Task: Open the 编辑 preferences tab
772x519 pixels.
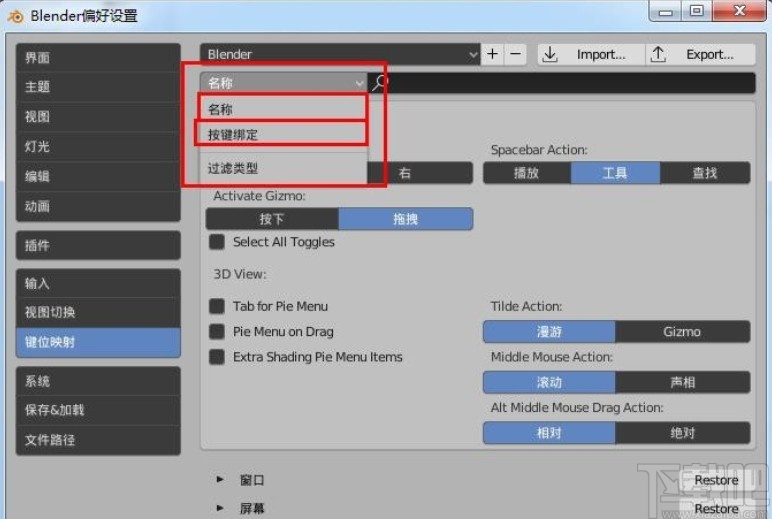Action: [x=98, y=176]
